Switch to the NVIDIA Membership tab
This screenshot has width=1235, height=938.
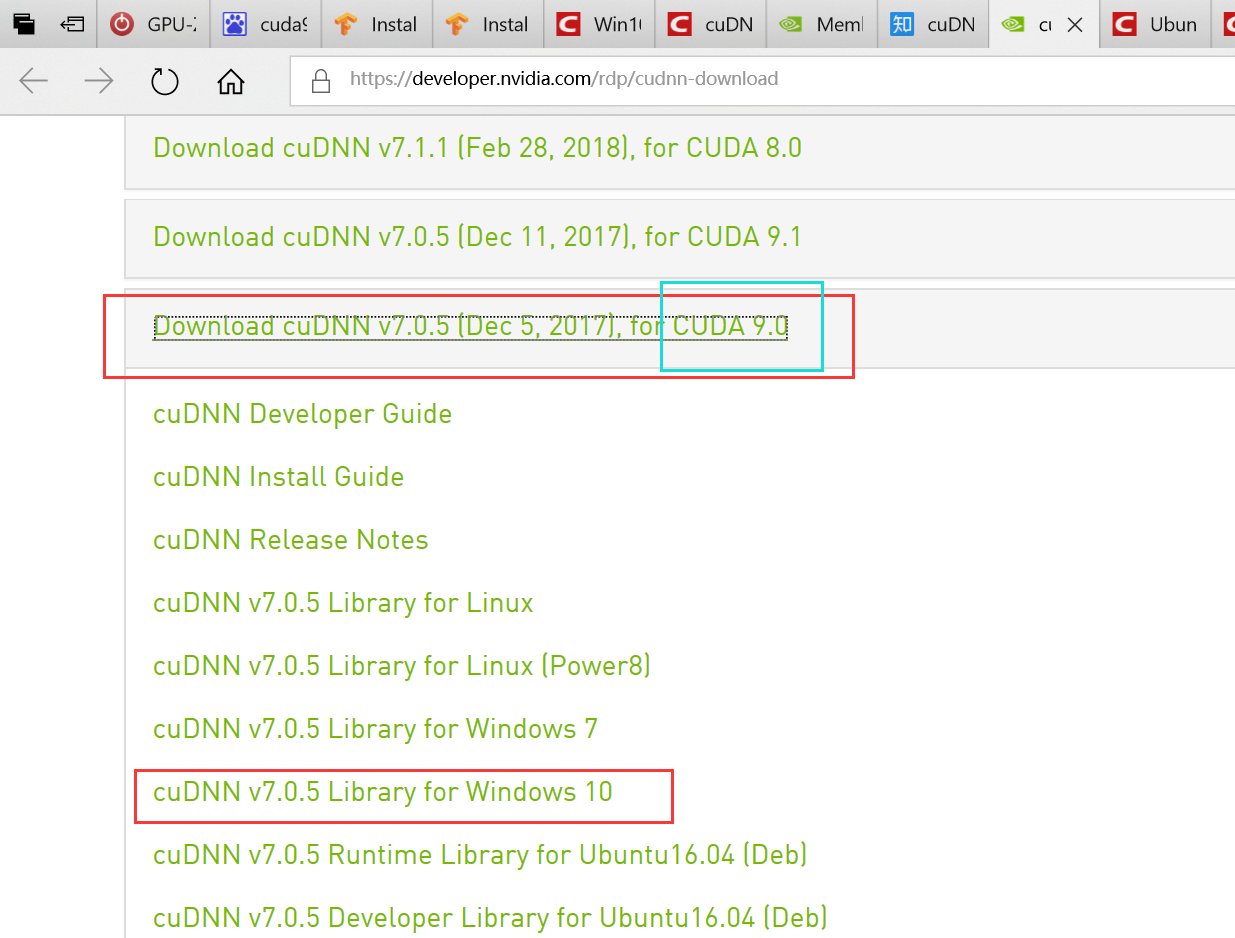coord(821,24)
